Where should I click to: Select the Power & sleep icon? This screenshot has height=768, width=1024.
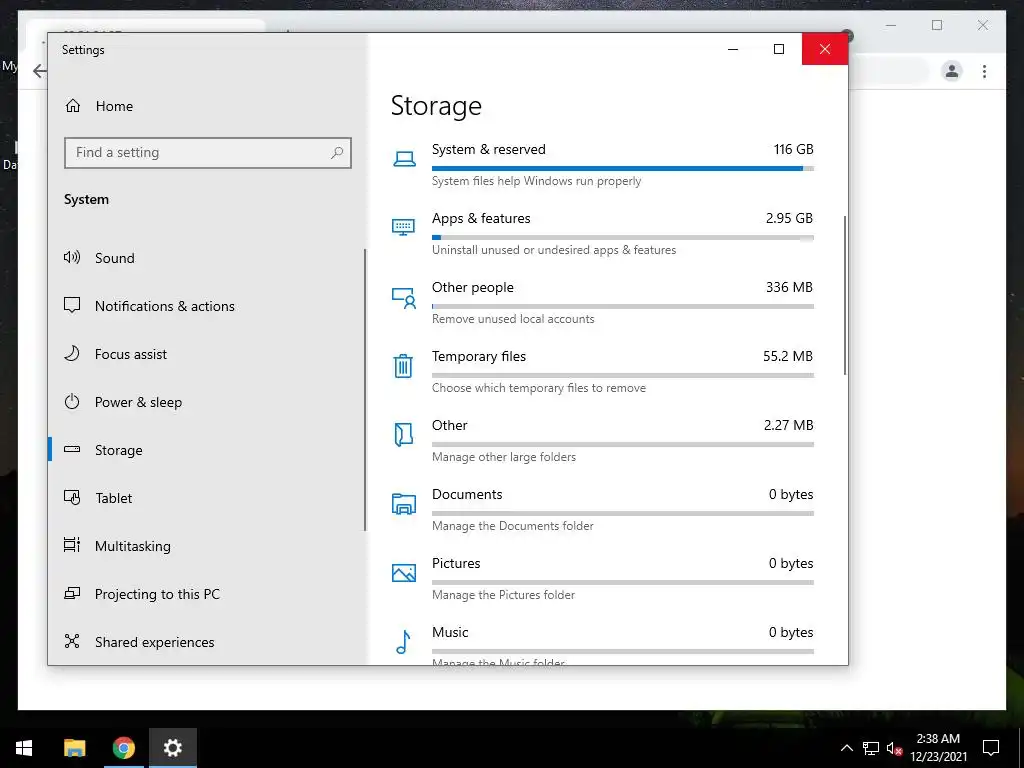pyautogui.click(x=72, y=402)
